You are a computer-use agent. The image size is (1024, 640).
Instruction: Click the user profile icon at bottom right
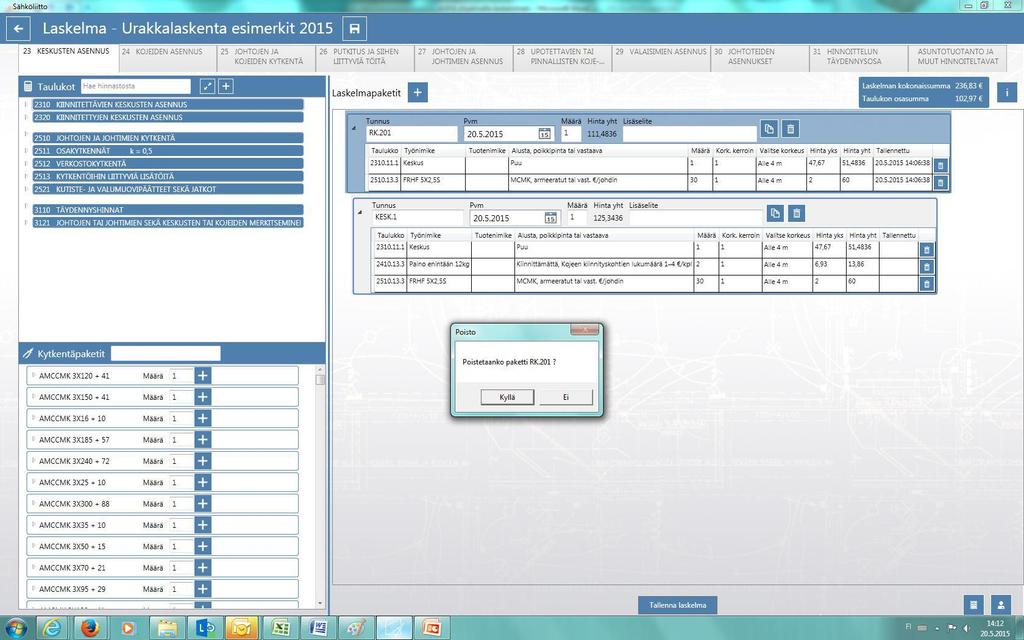click(x=1000, y=605)
